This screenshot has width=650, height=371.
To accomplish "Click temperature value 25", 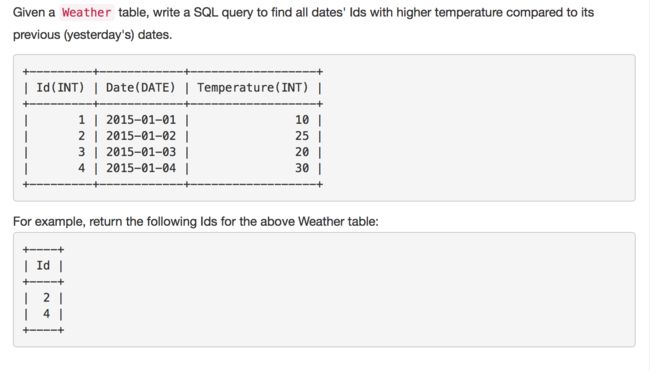I will (302, 136).
